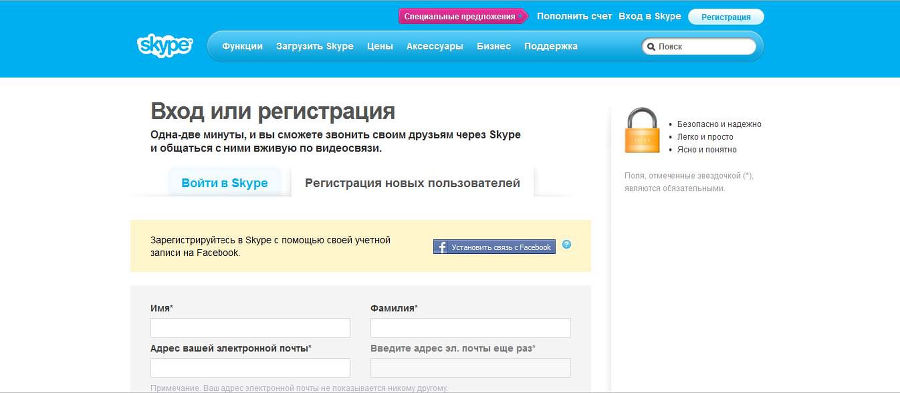Focus the Поиск search field

pyautogui.click(x=699, y=47)
